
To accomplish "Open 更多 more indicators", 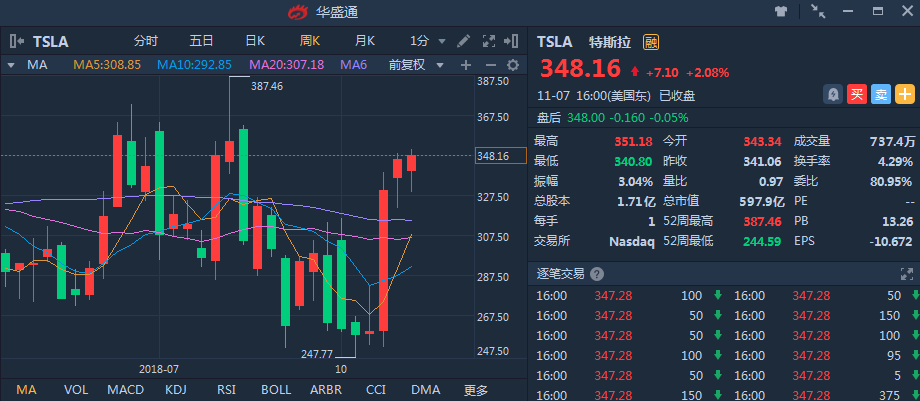I will coord(476,389).
